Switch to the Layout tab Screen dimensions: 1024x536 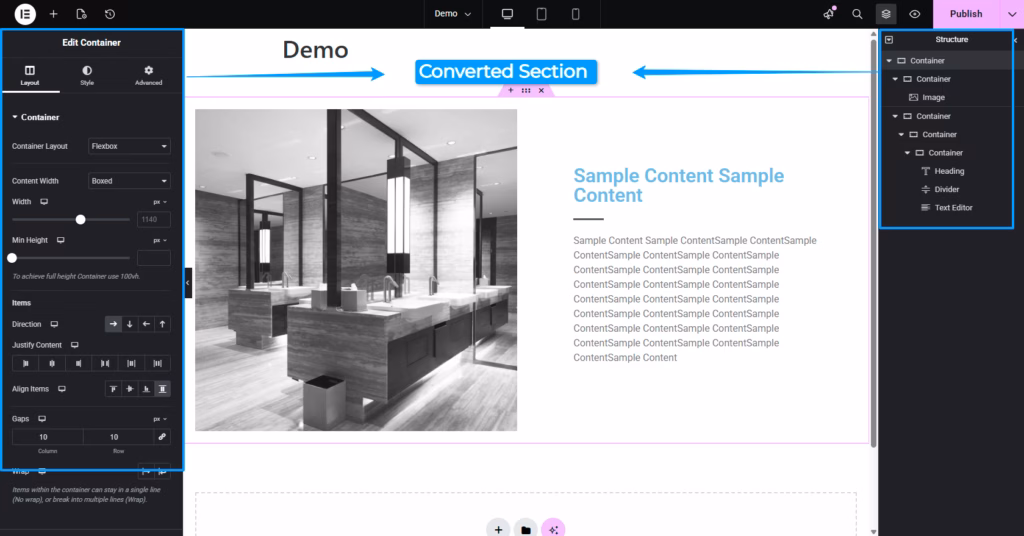click(30, 76)
